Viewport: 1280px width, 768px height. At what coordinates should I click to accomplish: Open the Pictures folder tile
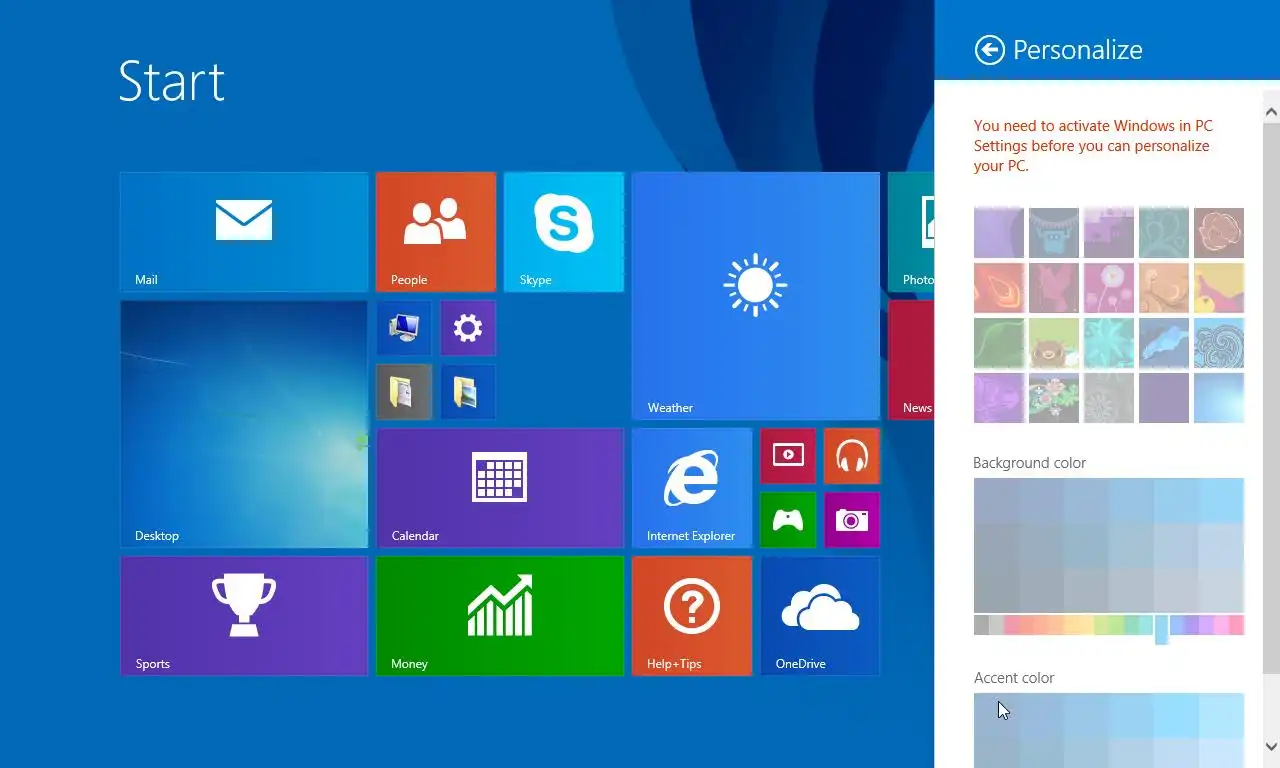coord(468,392)
